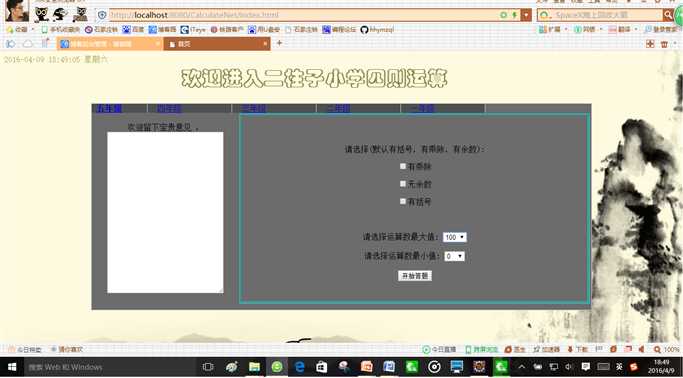The height and width of the screenshot is (378, 683).
Task: Switch to the 首页 browser tab
Action: tap(217, 44)
